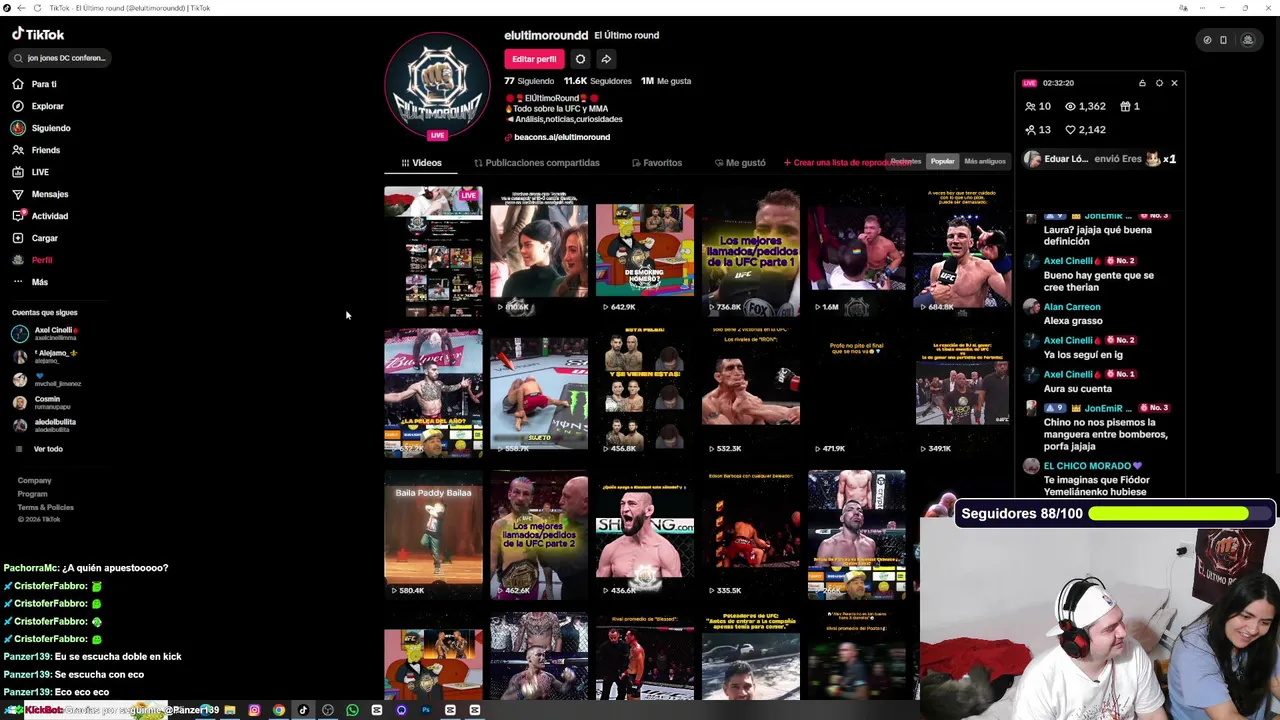Sort videos by Más antiguos
Screen dimensions: 1280x720
985,161
